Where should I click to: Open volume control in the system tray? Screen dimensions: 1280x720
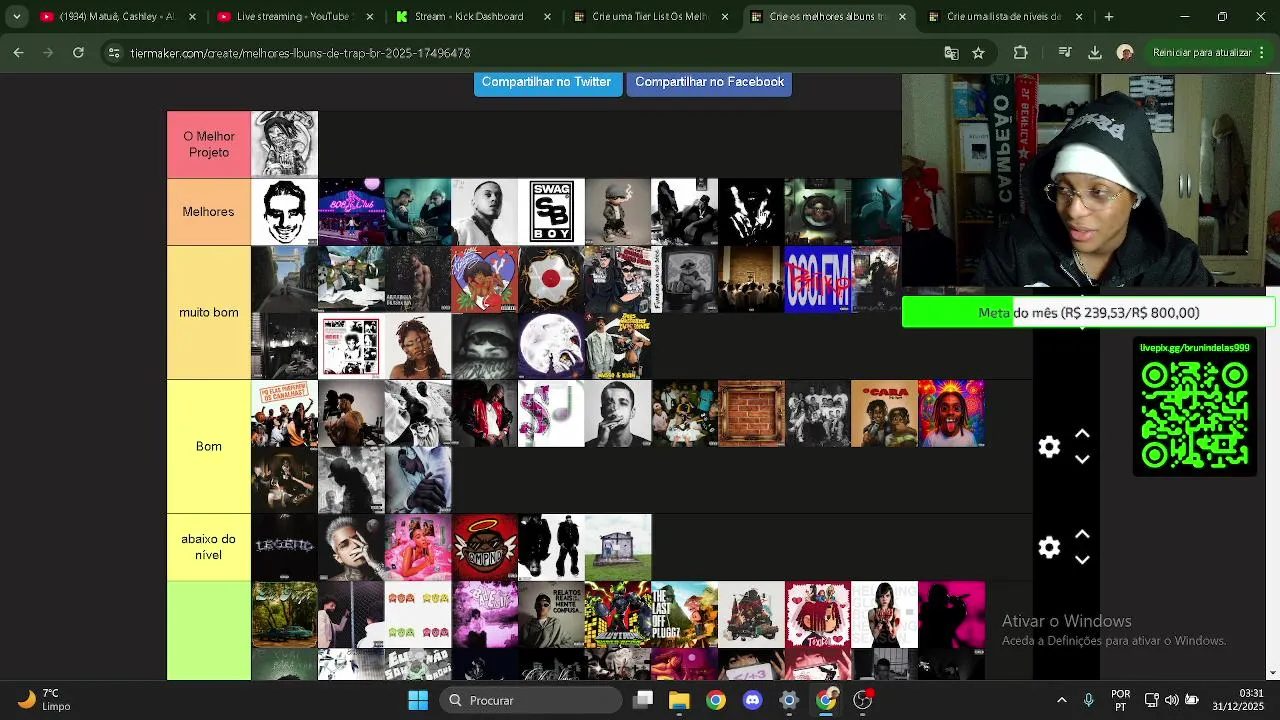[x=1171, y=700]
